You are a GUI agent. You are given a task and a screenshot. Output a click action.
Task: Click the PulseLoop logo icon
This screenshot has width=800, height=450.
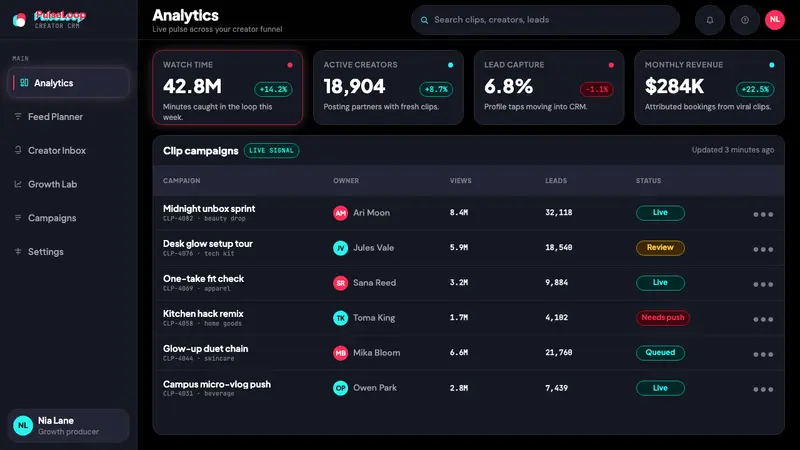click(x=19, y=20)
